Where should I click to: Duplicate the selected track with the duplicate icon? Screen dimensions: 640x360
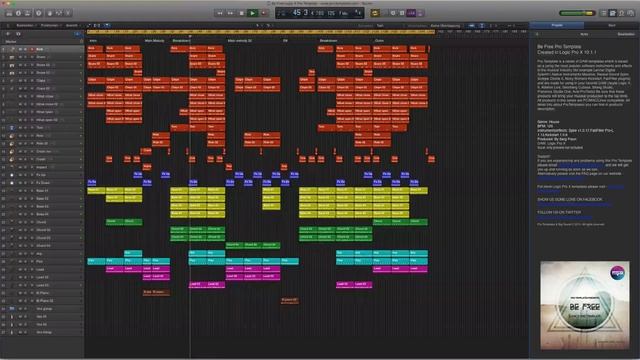(18, 34)
